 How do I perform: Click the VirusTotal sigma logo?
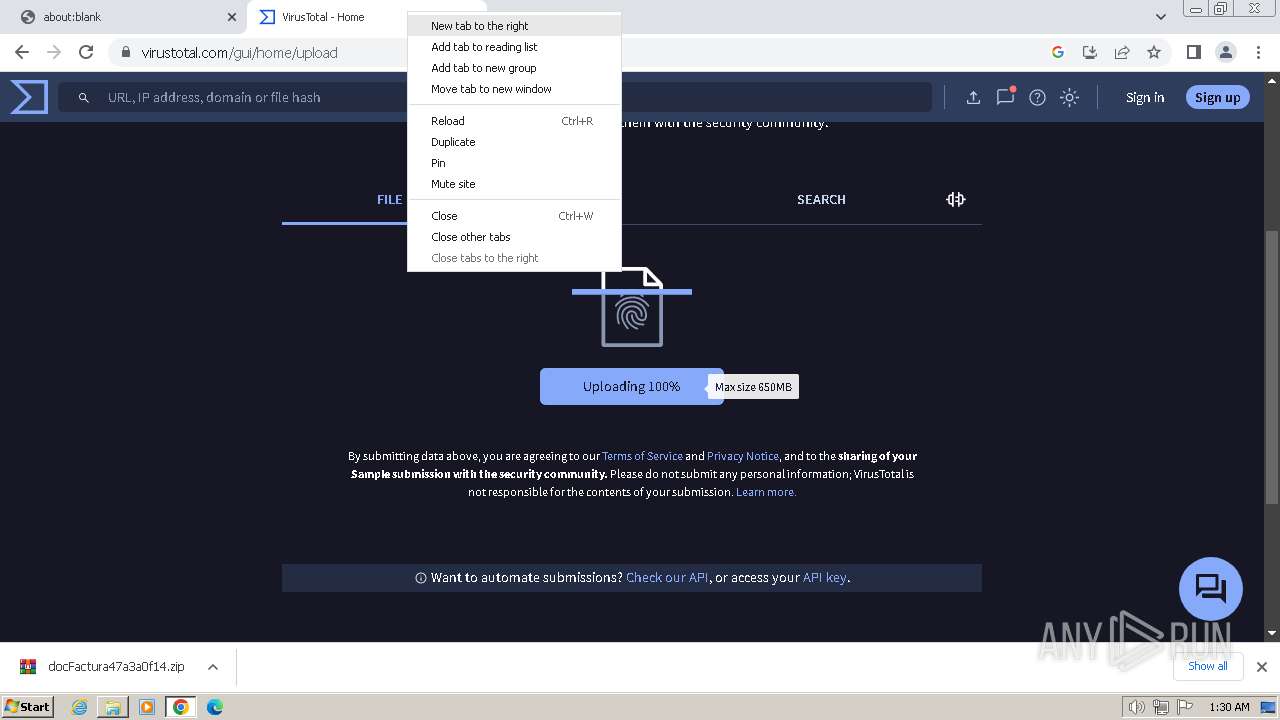(29, 97)
